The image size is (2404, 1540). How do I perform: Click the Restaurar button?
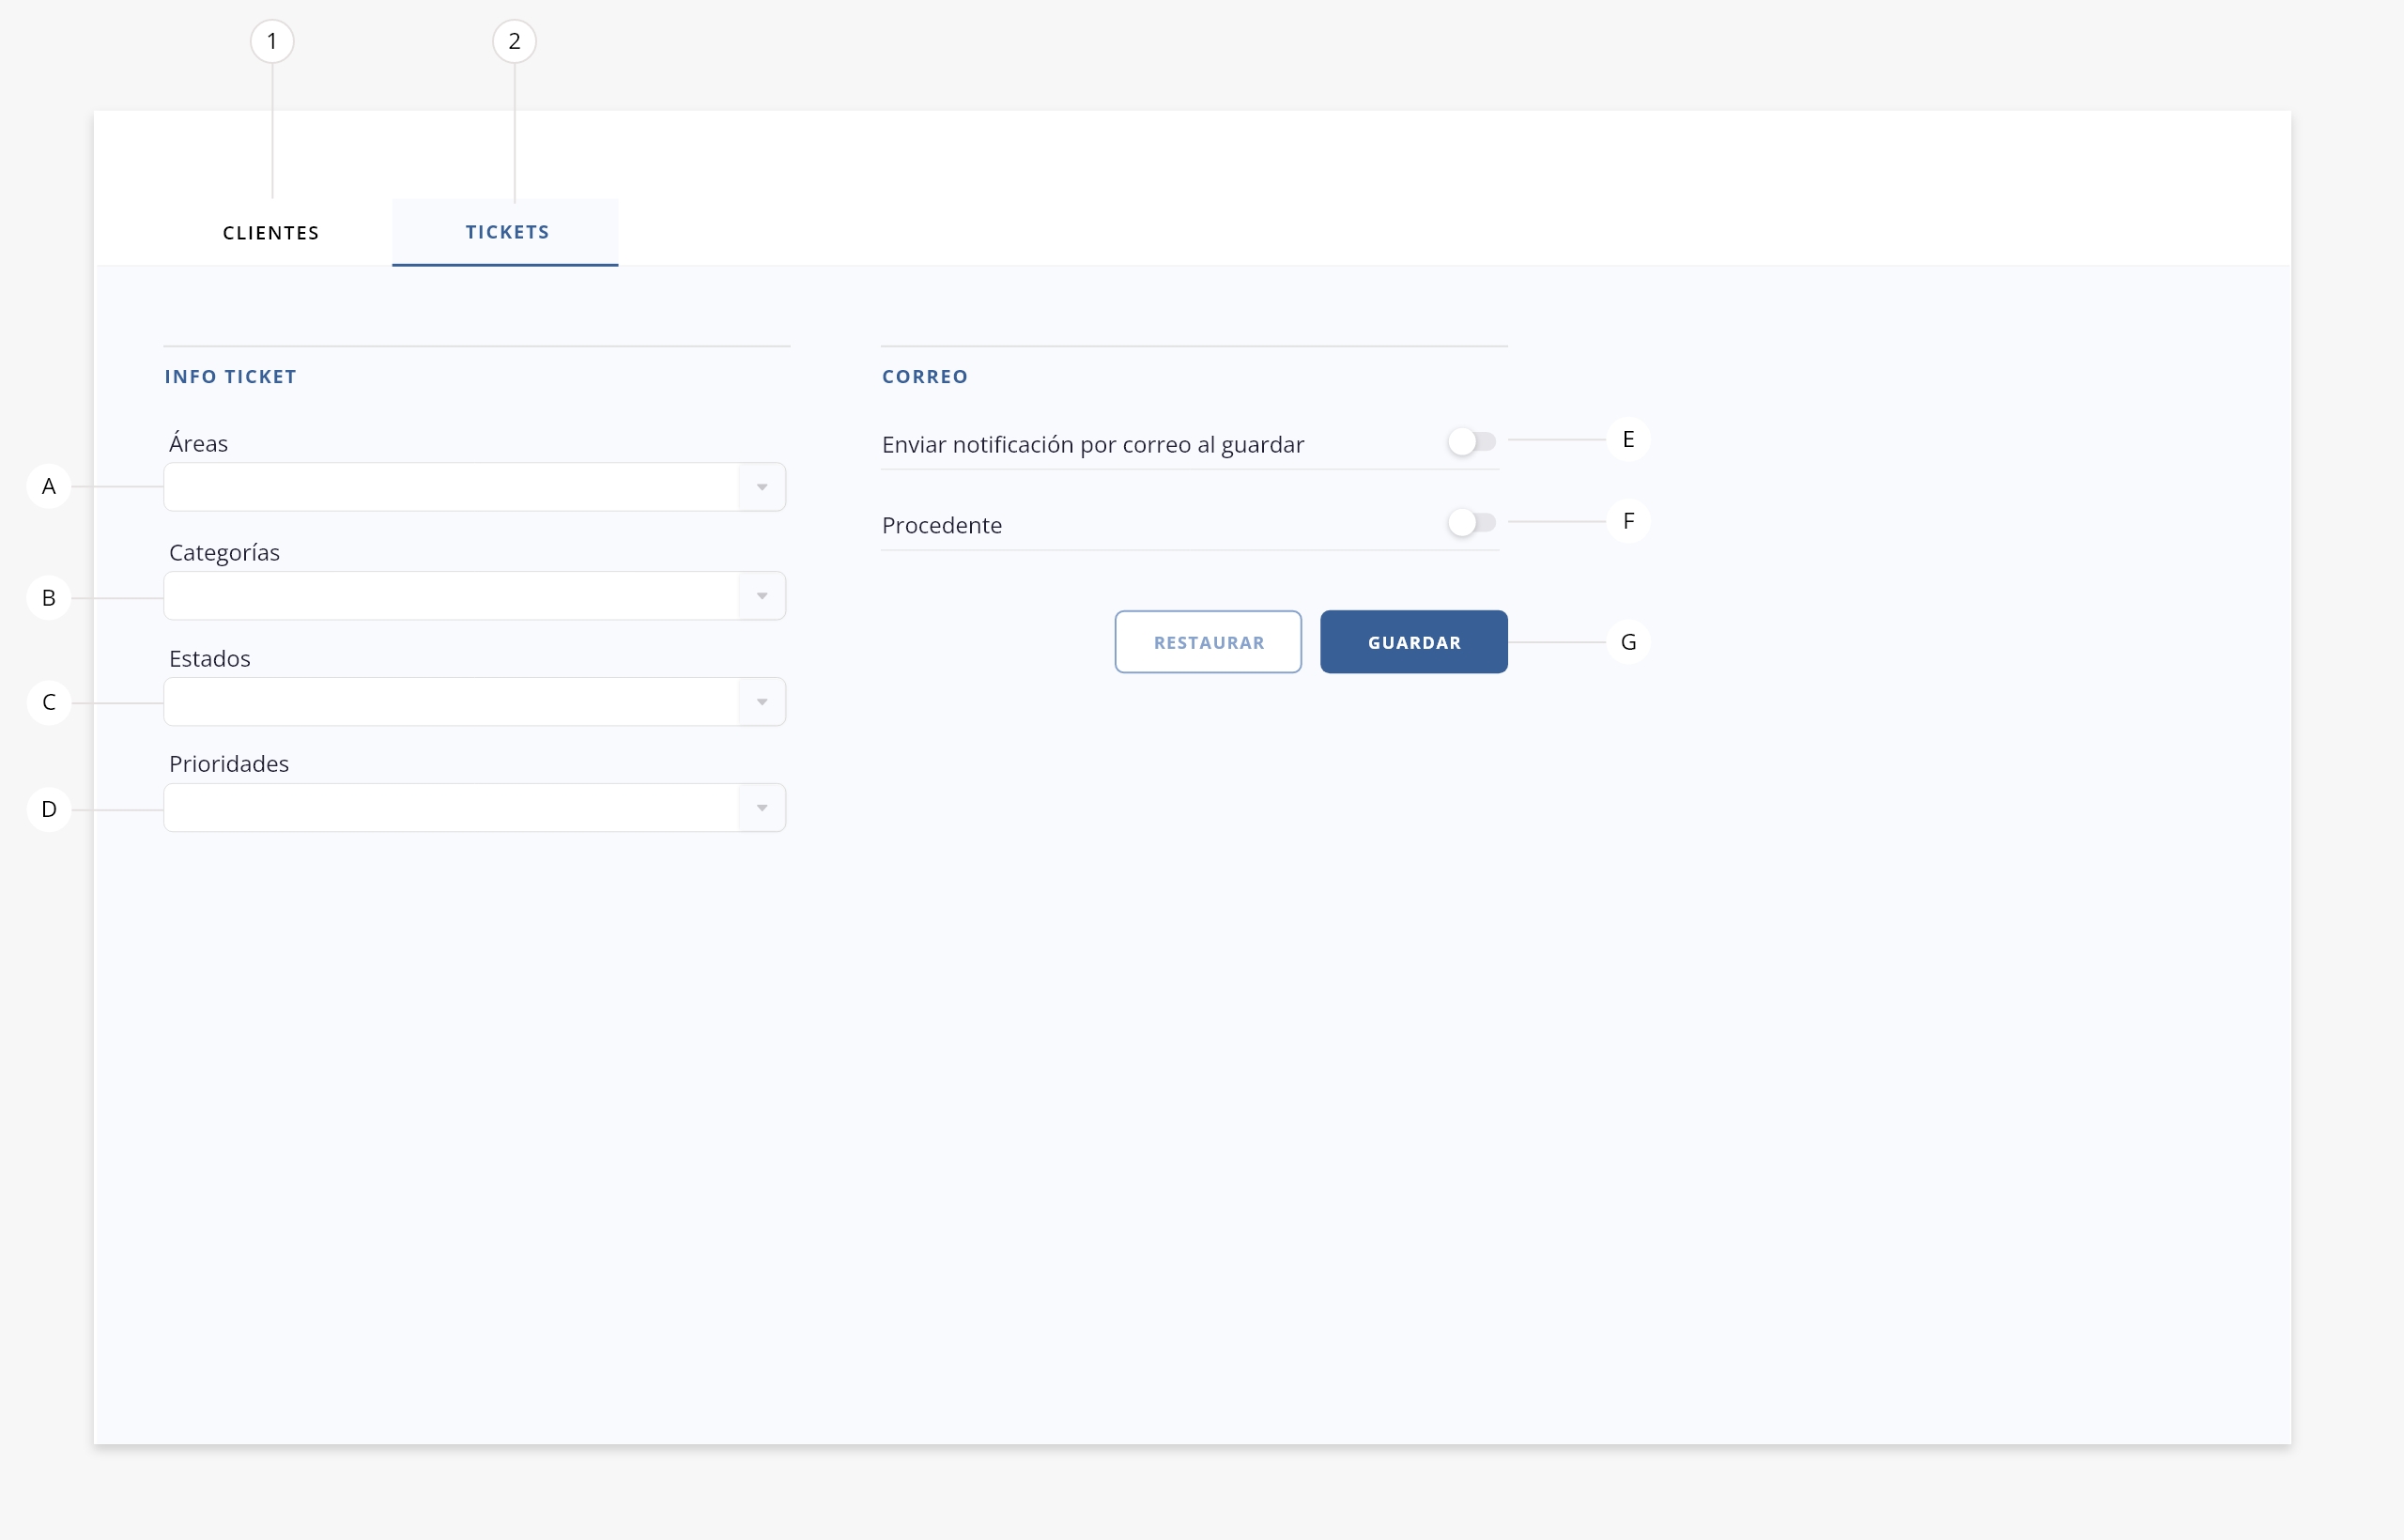1208,642
